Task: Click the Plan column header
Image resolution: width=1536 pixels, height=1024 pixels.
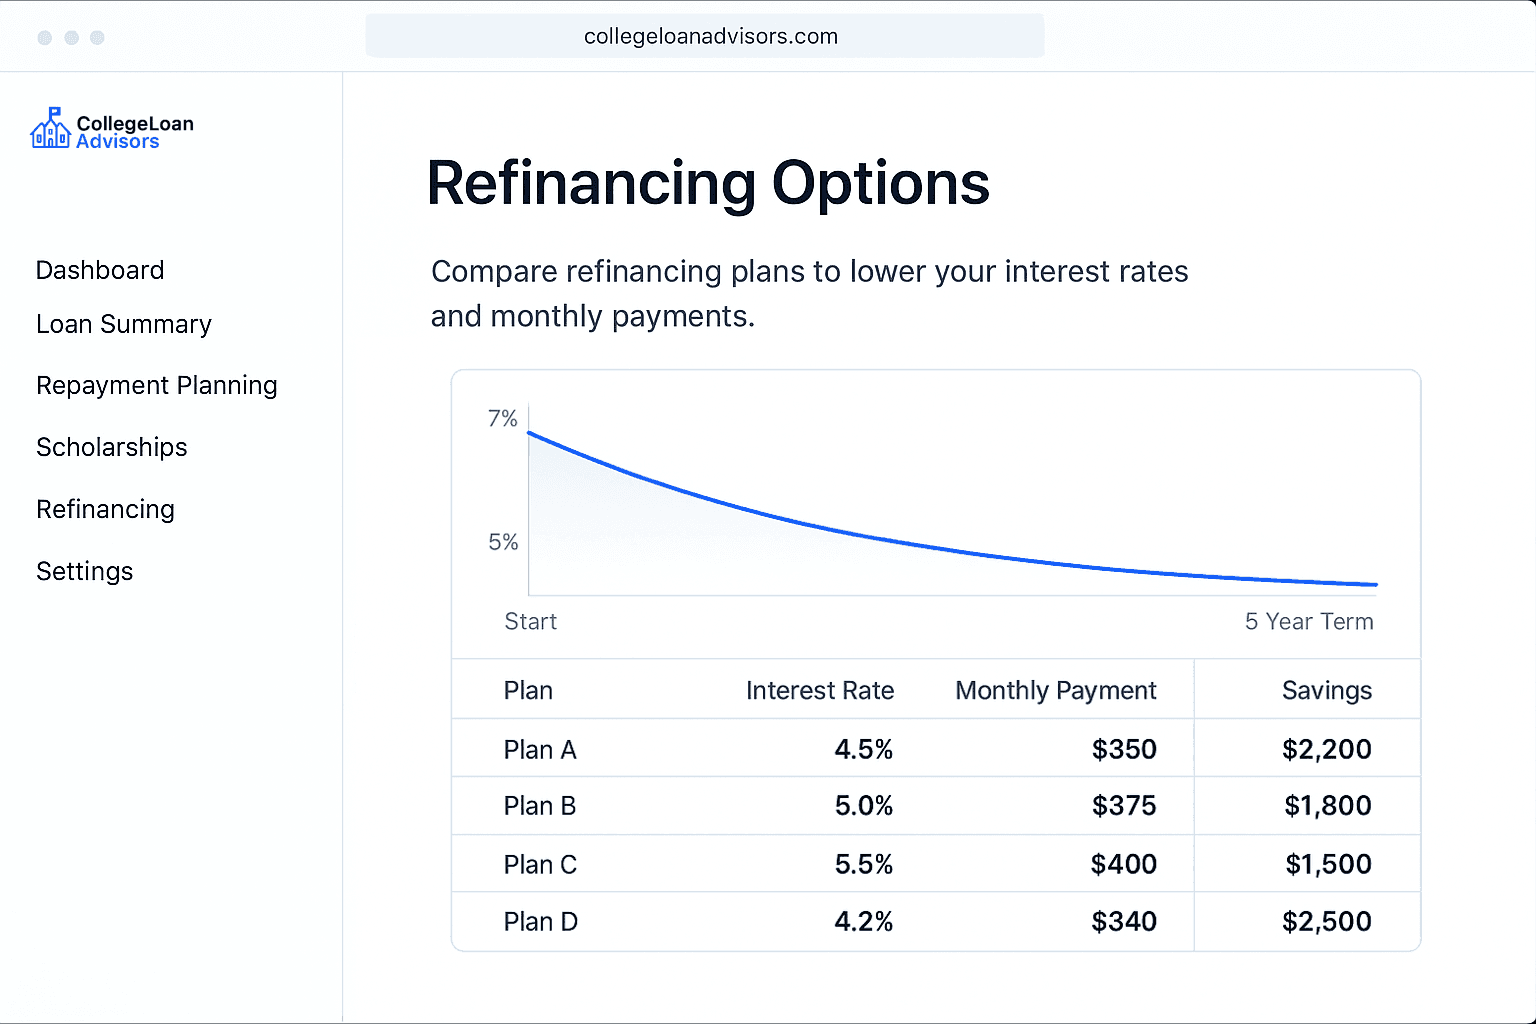Action: point(528,690)
